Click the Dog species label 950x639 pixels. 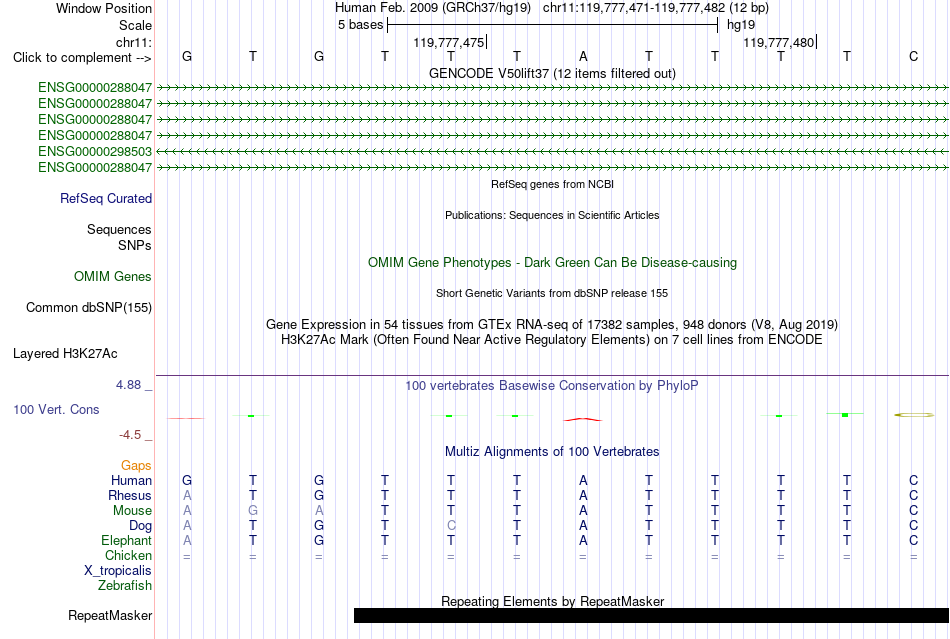[x=140, y=526]
